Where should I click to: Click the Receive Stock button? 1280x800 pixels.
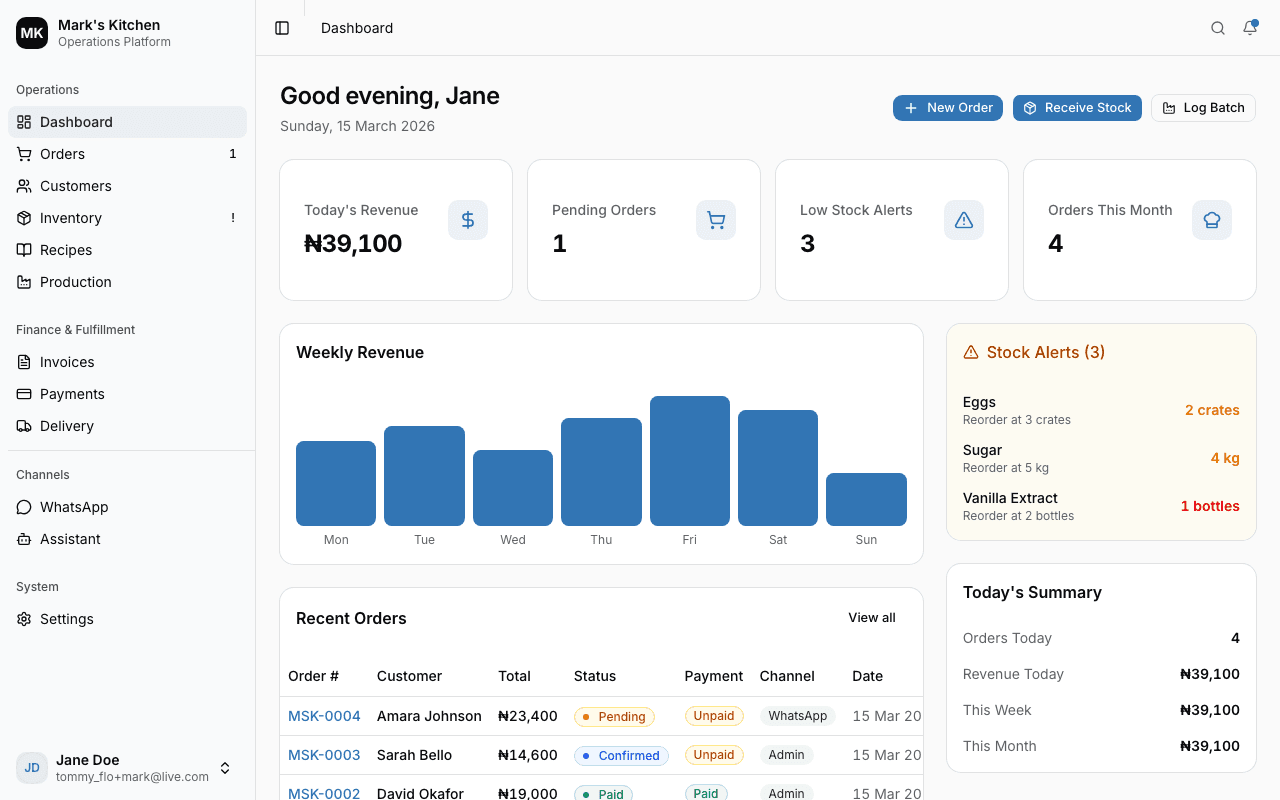pyautogui.click(x=1077, y=108)
